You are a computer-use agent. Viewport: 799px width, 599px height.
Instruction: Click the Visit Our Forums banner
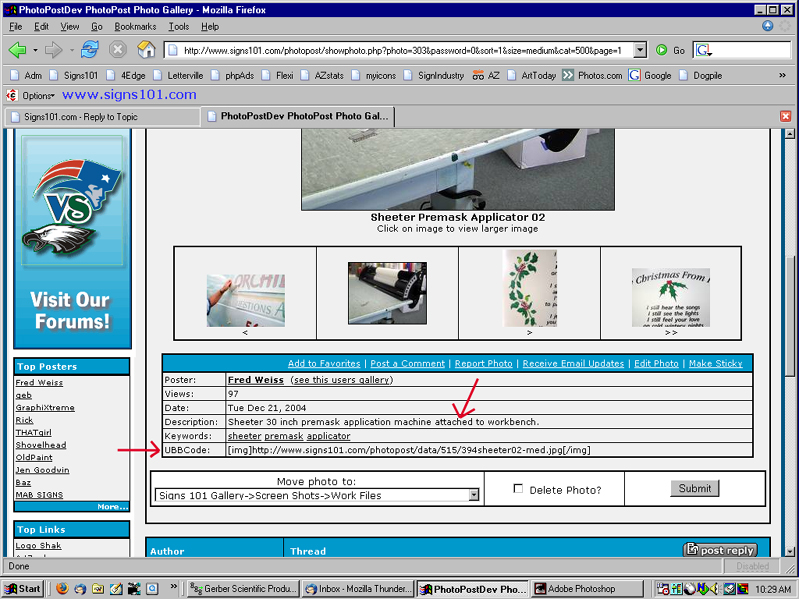click(72, 239)
